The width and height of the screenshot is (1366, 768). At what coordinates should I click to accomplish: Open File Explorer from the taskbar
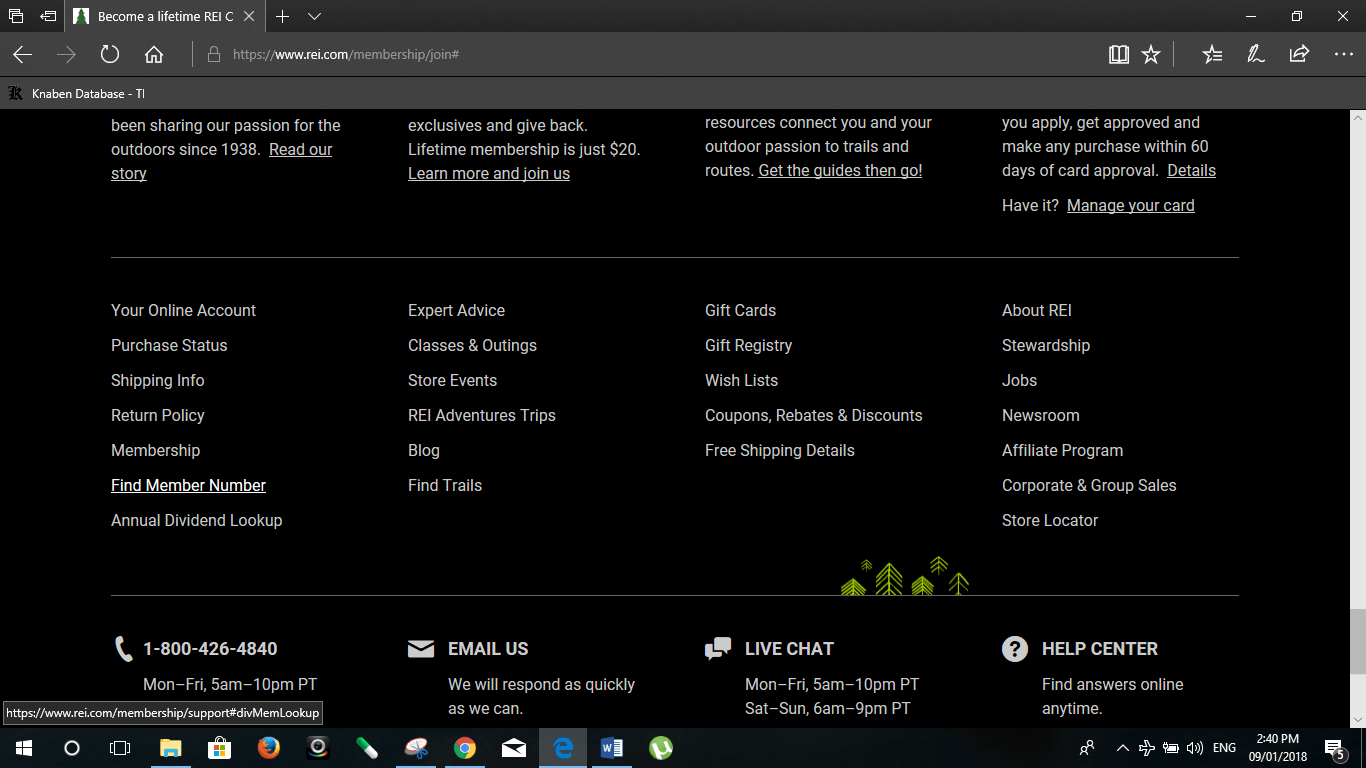[170, 748]
